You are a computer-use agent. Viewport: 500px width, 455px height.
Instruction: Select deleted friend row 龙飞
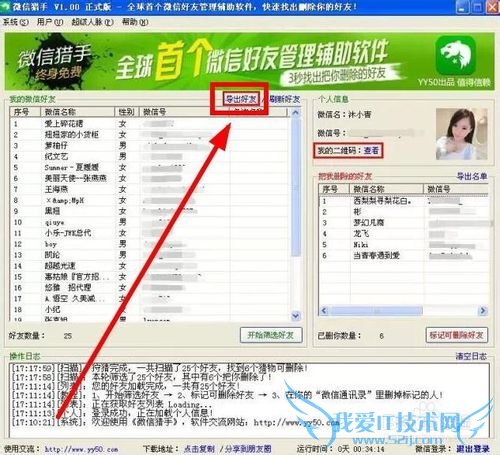(x=404, y=234)
